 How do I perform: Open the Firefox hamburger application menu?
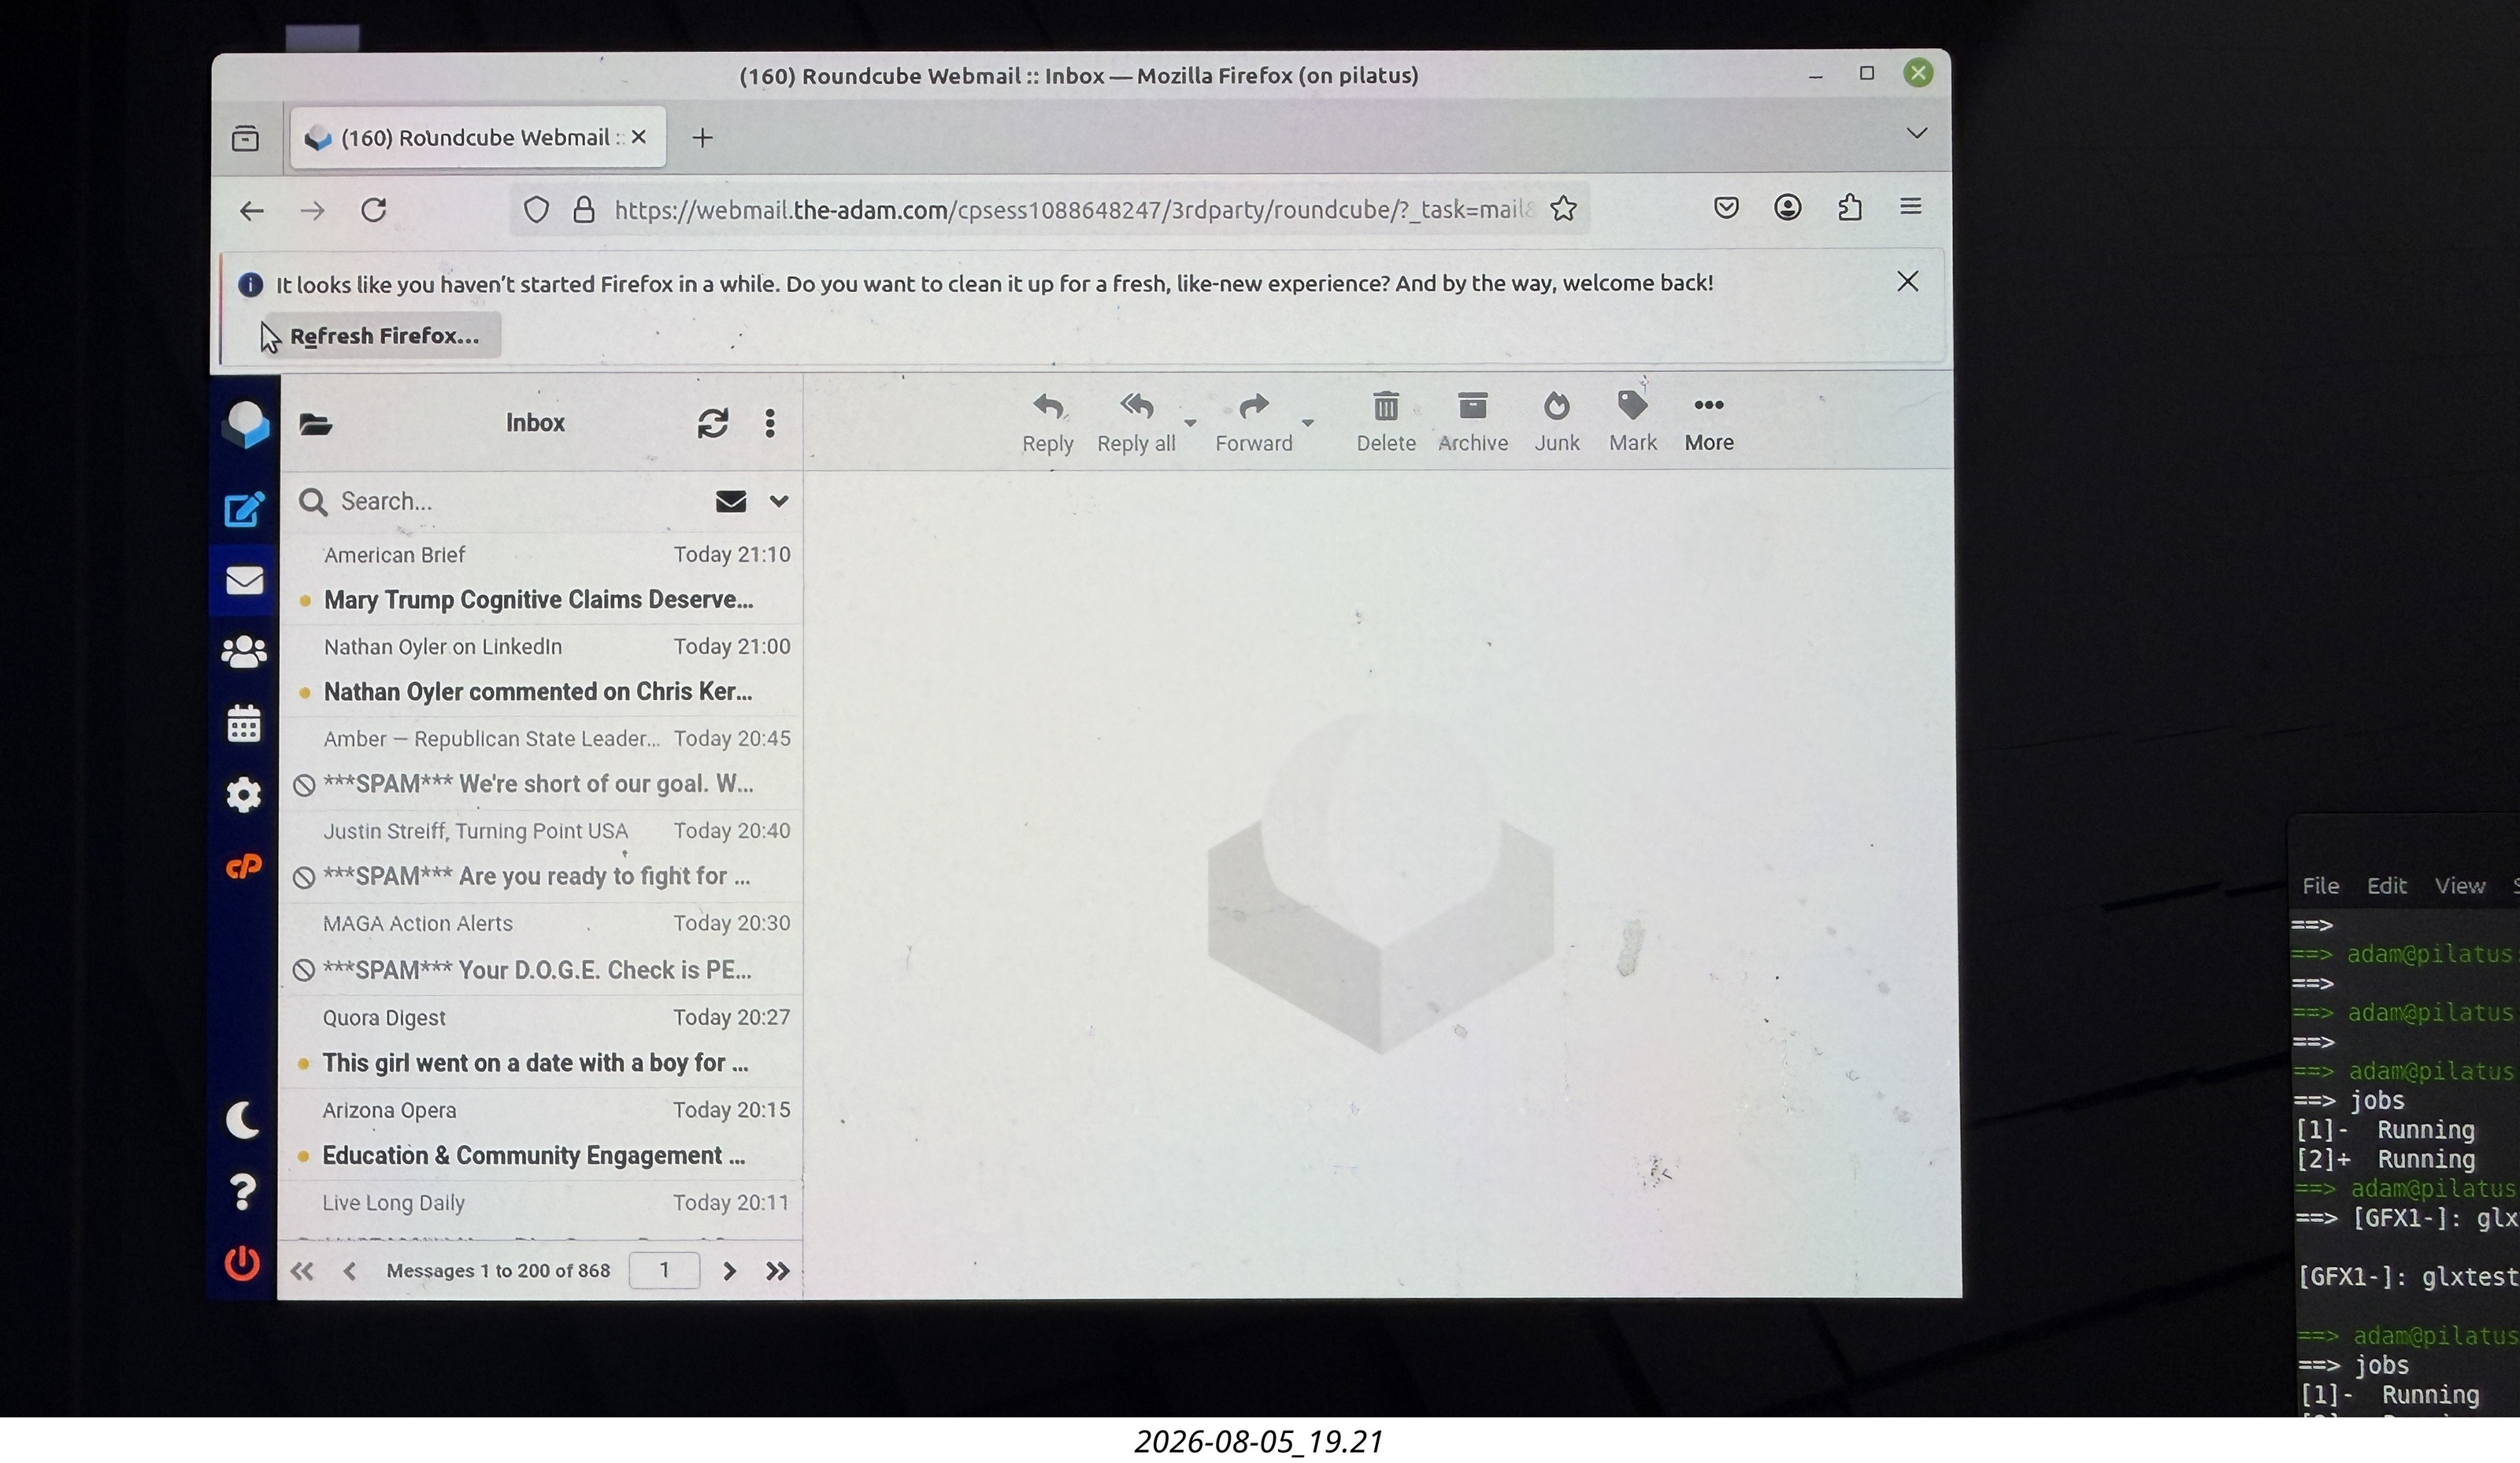point(1910,207)
